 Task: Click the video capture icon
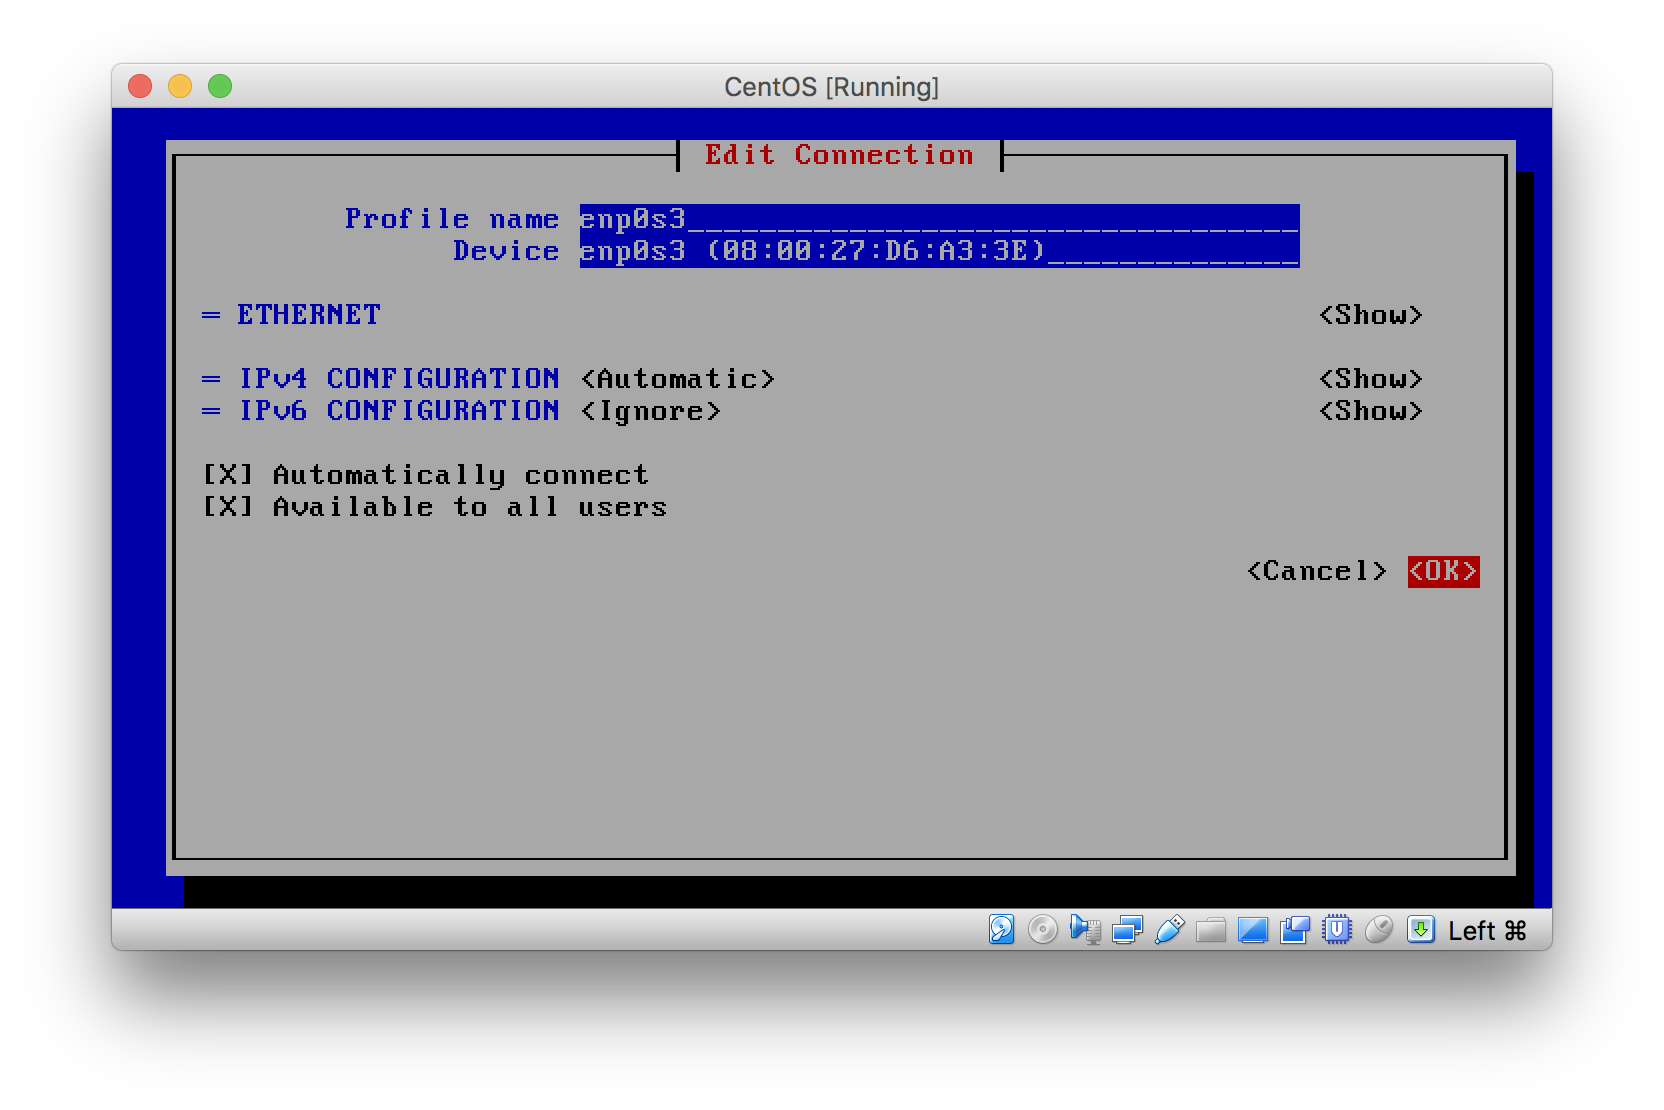(x=1294, y=930)
